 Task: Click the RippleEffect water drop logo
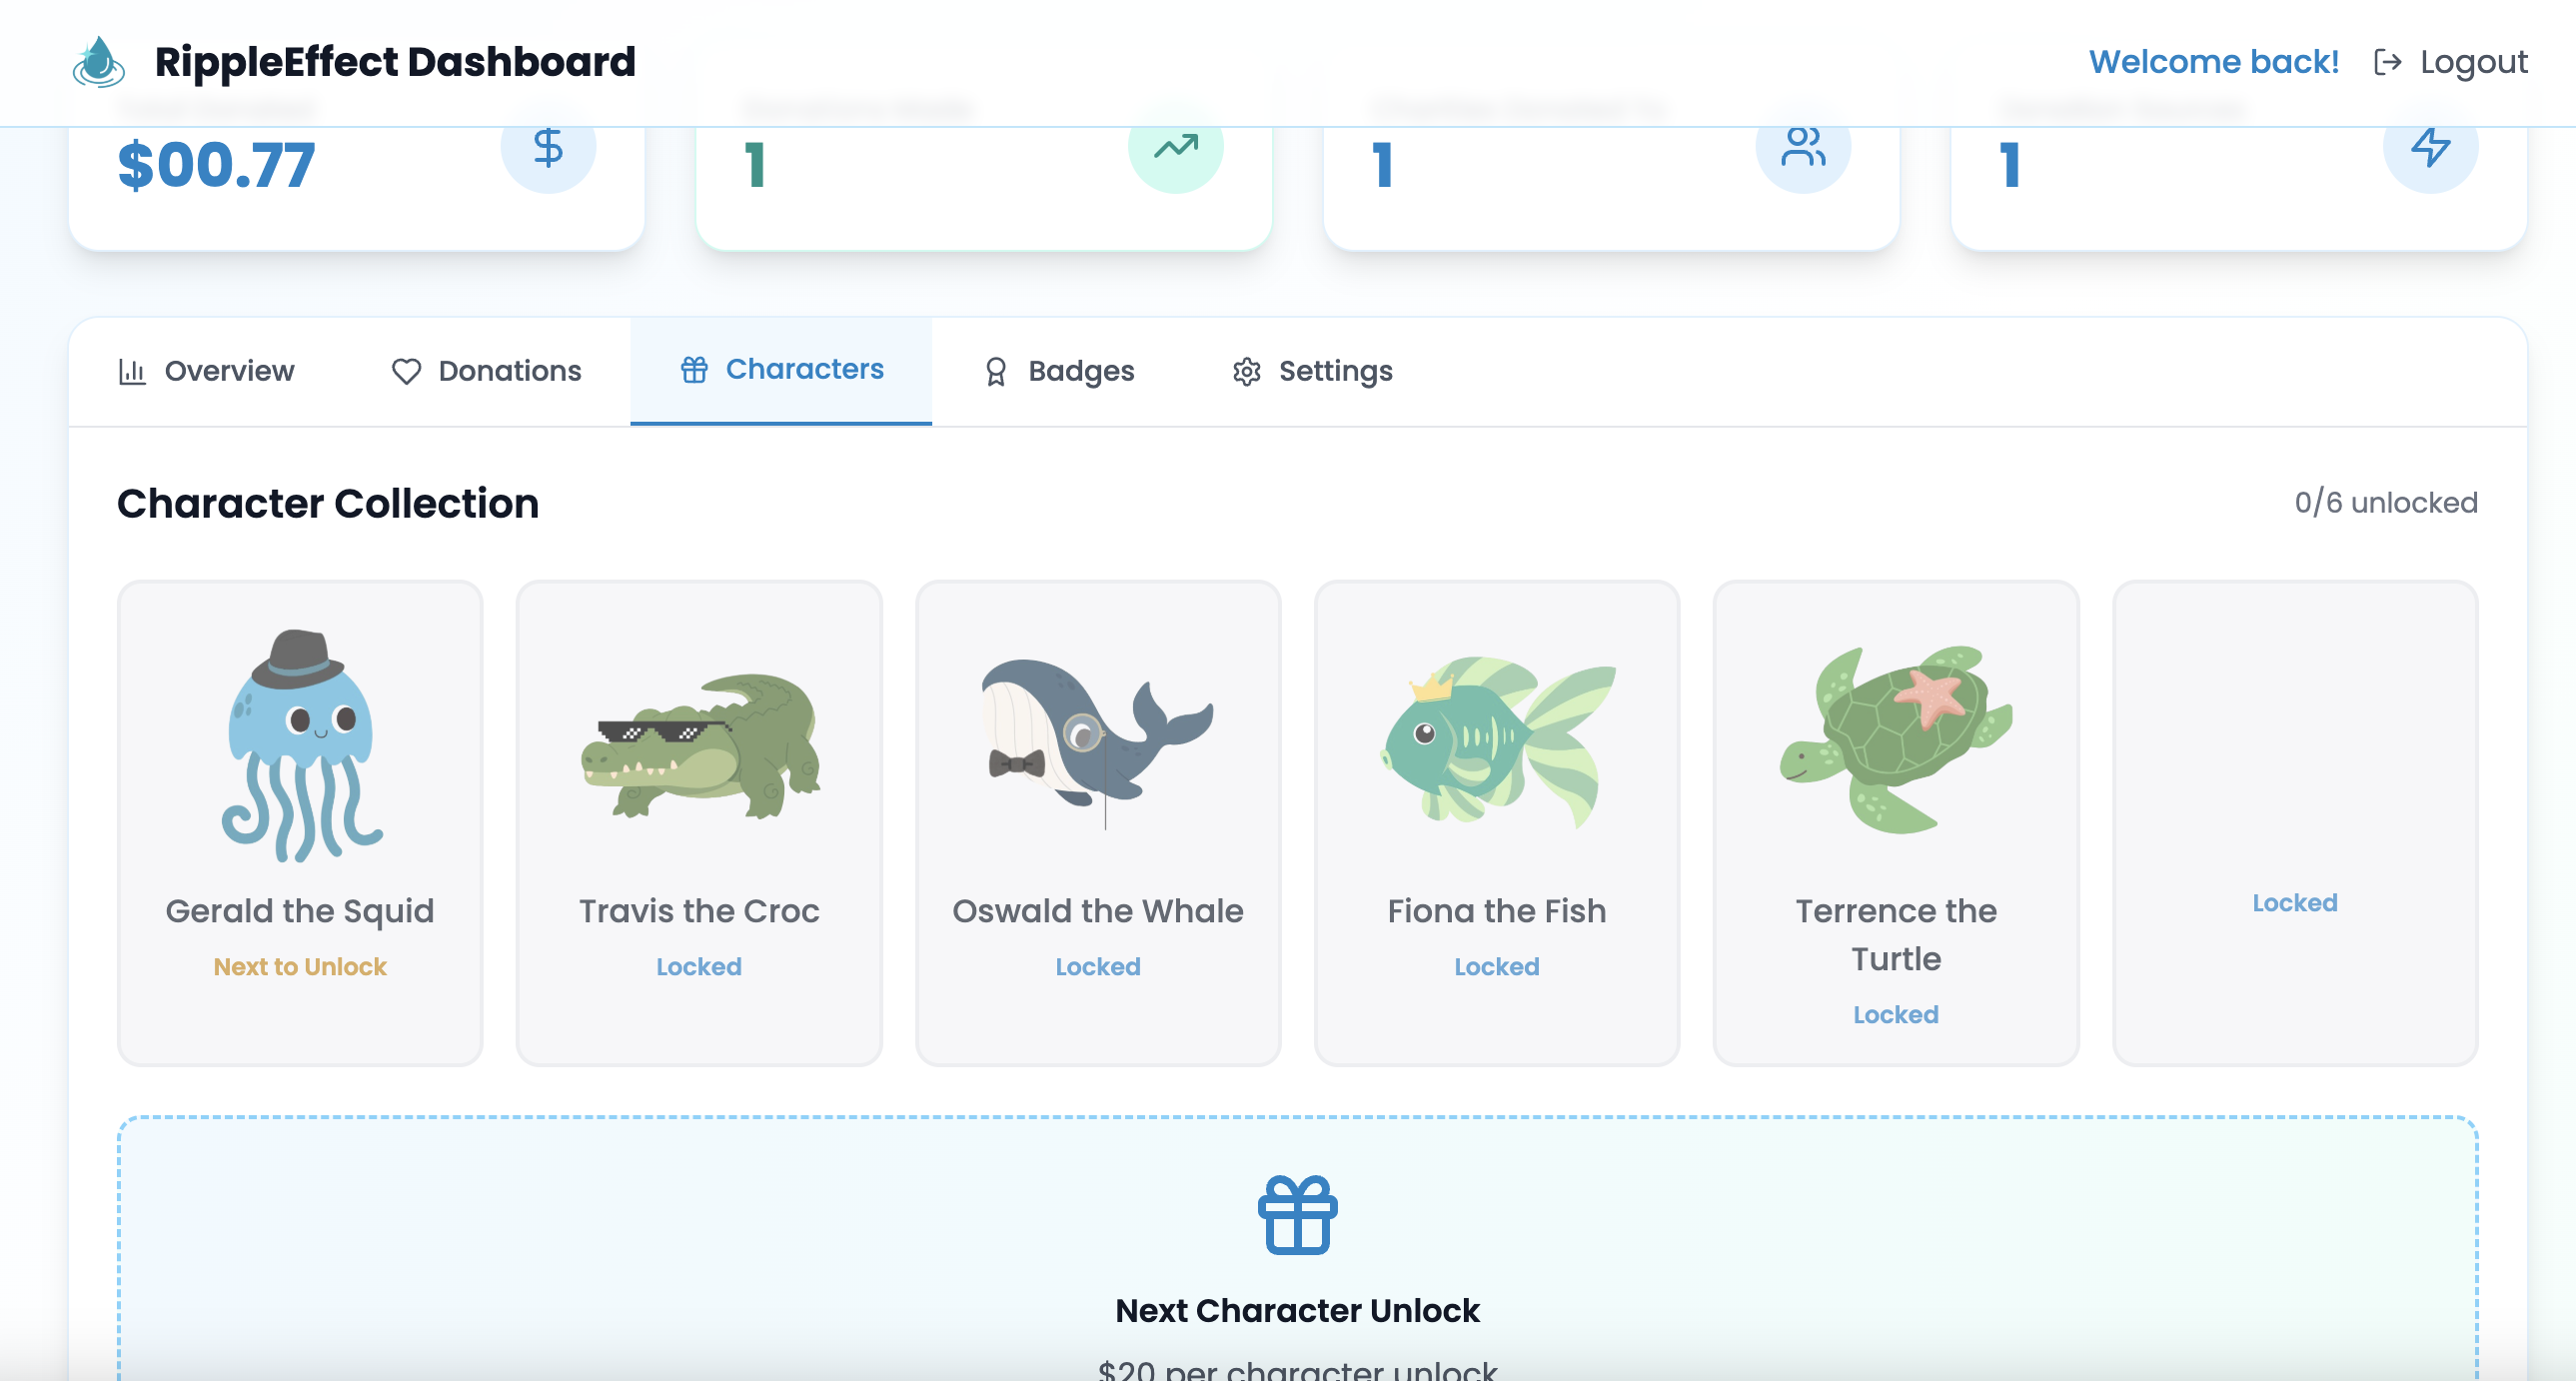pyautogui.click(x=98, y=62)
